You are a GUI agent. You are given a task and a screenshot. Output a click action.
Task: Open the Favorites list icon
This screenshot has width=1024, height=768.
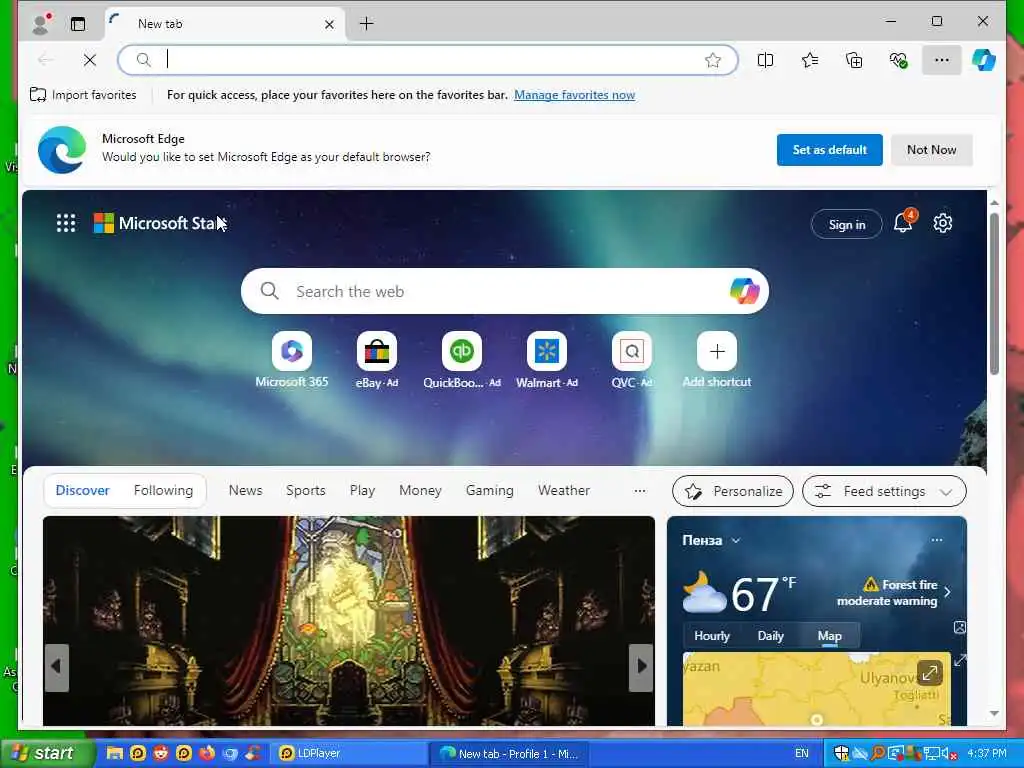click(810, 60)
